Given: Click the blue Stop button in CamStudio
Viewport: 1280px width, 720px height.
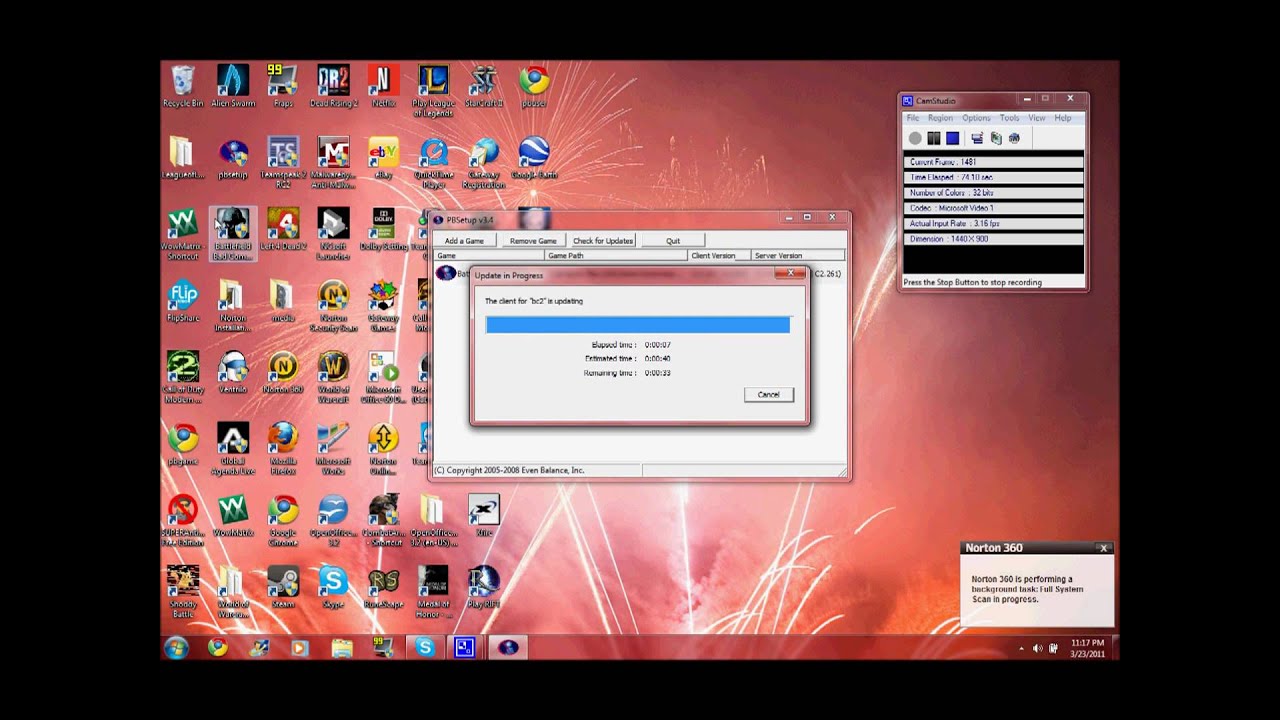Looking at the screenshot, I should tap(953, 138).
